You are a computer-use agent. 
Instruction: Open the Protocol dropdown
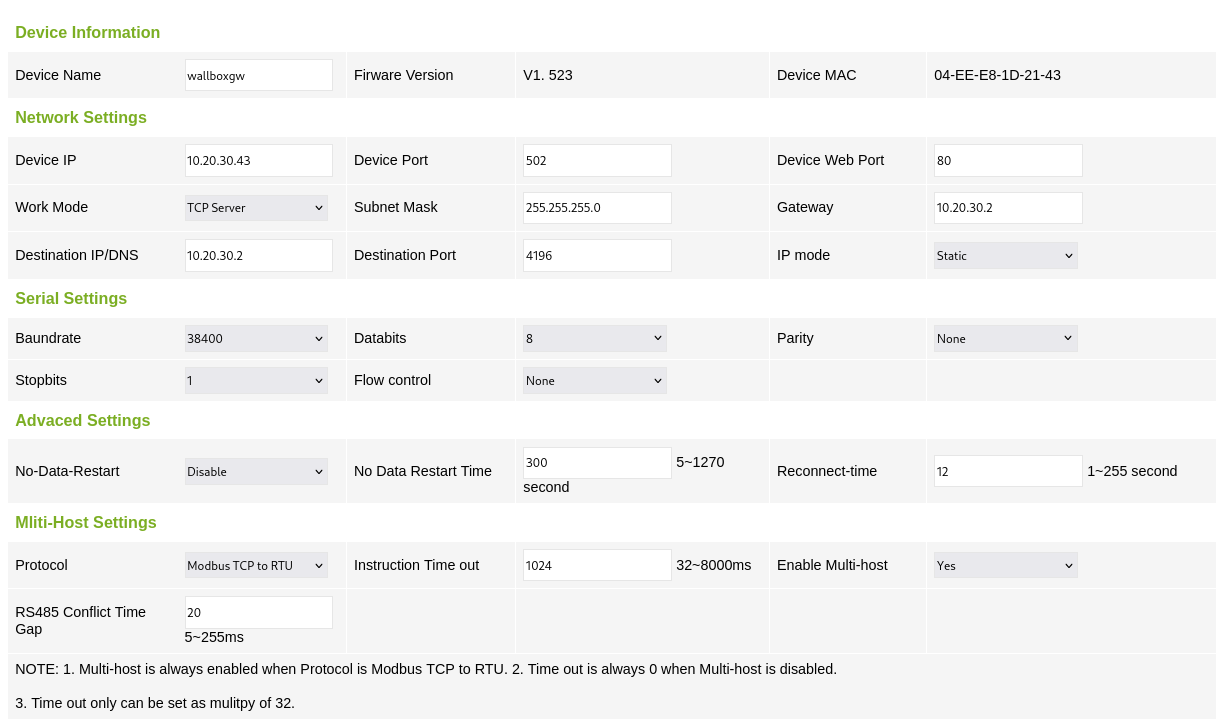pyautogui.click(x=256, y=565)
